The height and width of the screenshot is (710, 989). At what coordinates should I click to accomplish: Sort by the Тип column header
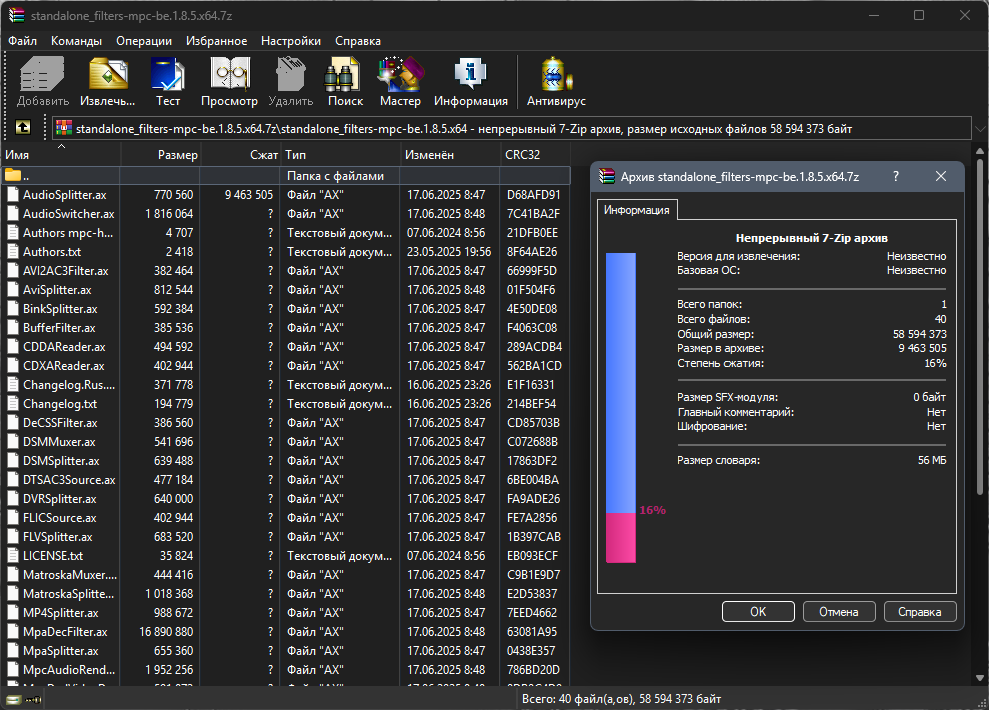(x=340, y=154)
